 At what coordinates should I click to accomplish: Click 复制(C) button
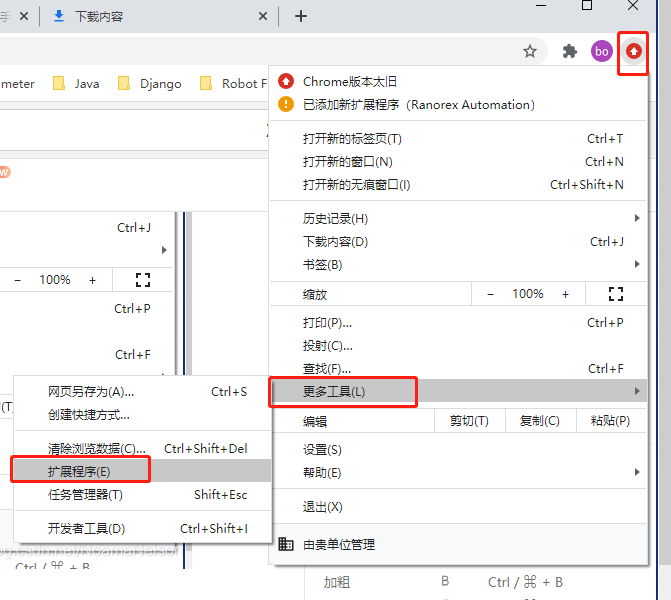coord(540,421)
